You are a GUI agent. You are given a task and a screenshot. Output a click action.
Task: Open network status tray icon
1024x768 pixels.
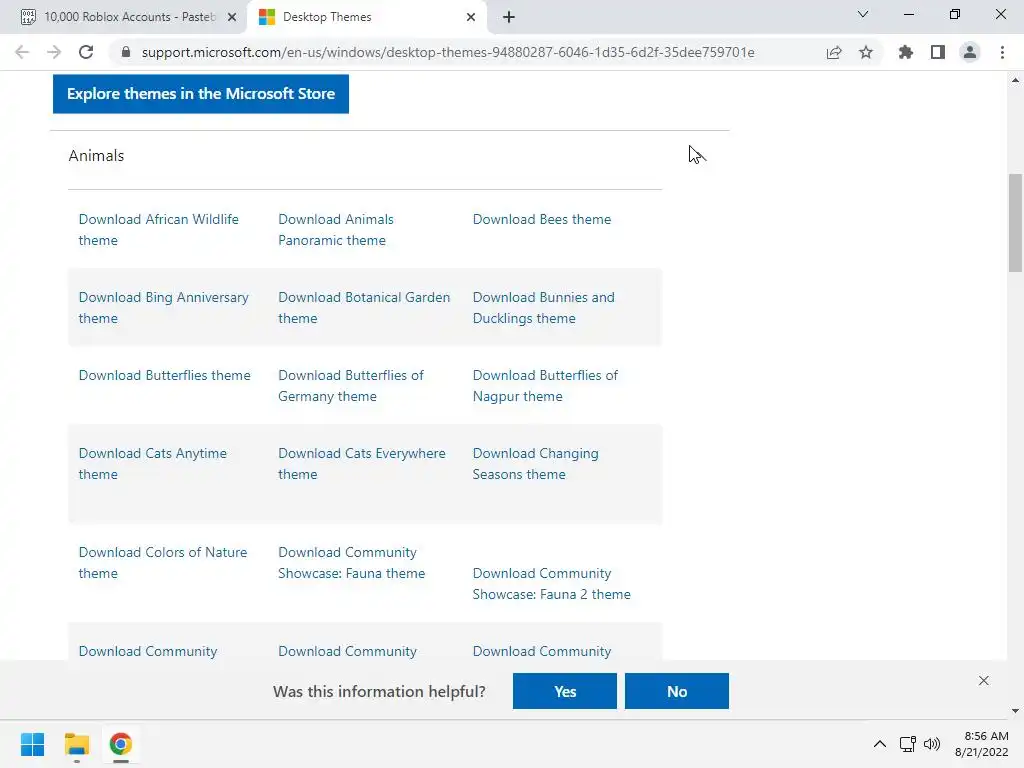(x=908, y=744)
